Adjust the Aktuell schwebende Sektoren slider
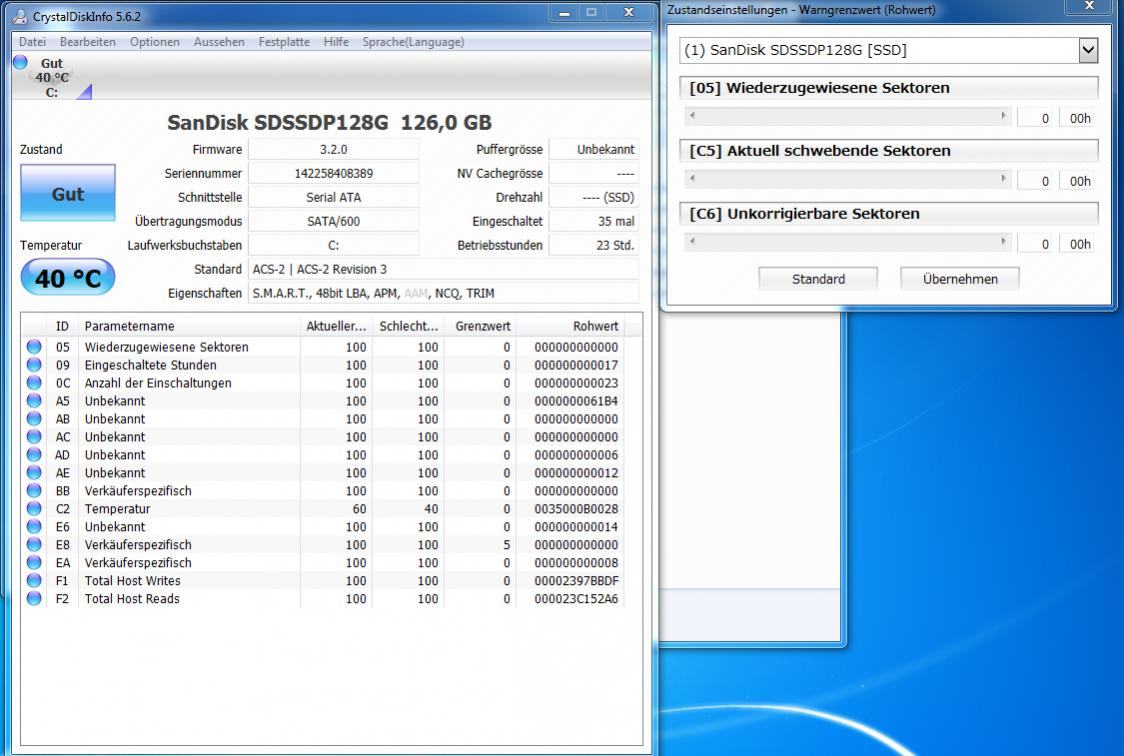Image resolution: width=1124 pixels, height=756 pixels. [x=847, y=179]
